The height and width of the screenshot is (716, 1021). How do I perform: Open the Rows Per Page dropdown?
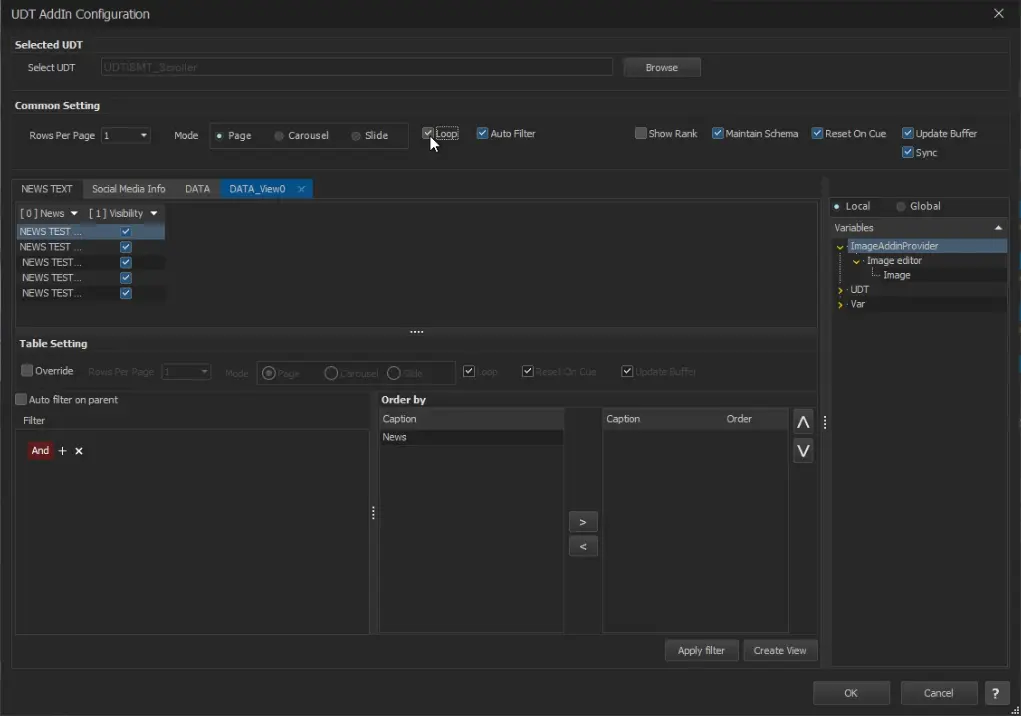click(x=143, y=136)
